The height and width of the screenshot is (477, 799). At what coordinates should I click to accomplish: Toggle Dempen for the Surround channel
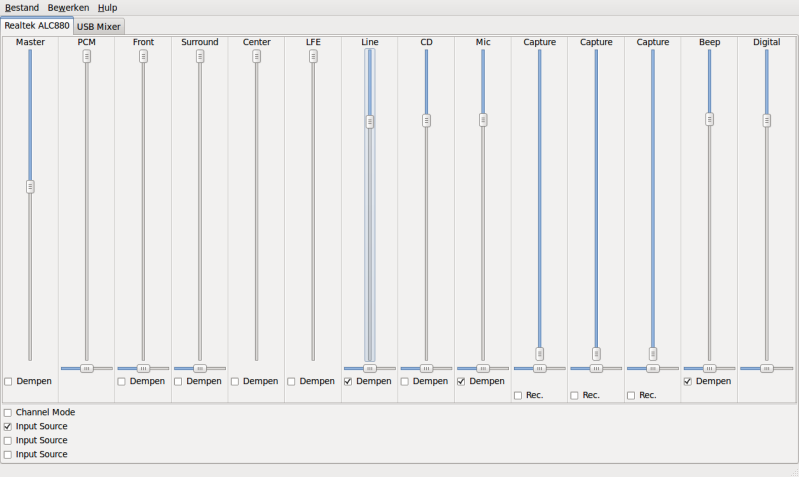click(179, 381)
